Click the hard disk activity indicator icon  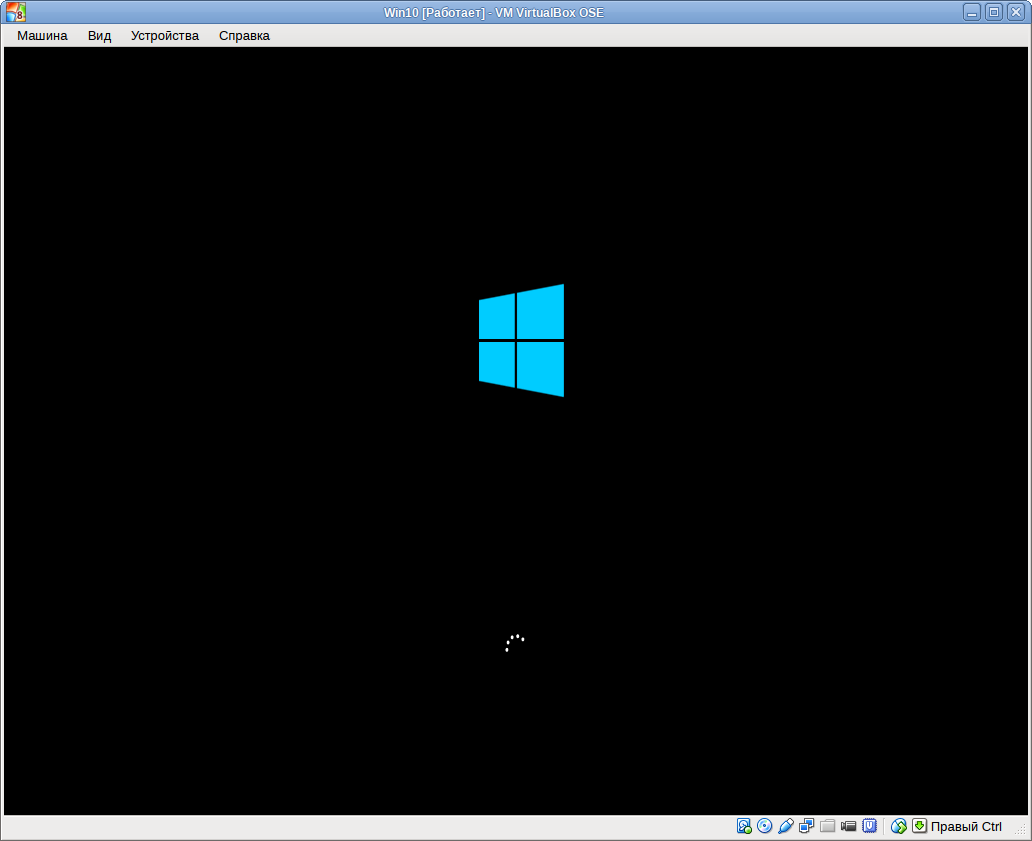pos(744,826)
